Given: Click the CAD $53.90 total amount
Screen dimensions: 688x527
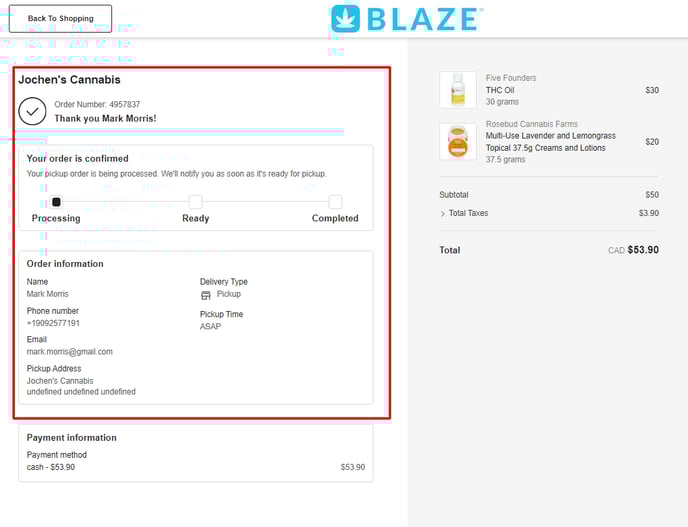Looking at the screenshot, I should 633,250.
